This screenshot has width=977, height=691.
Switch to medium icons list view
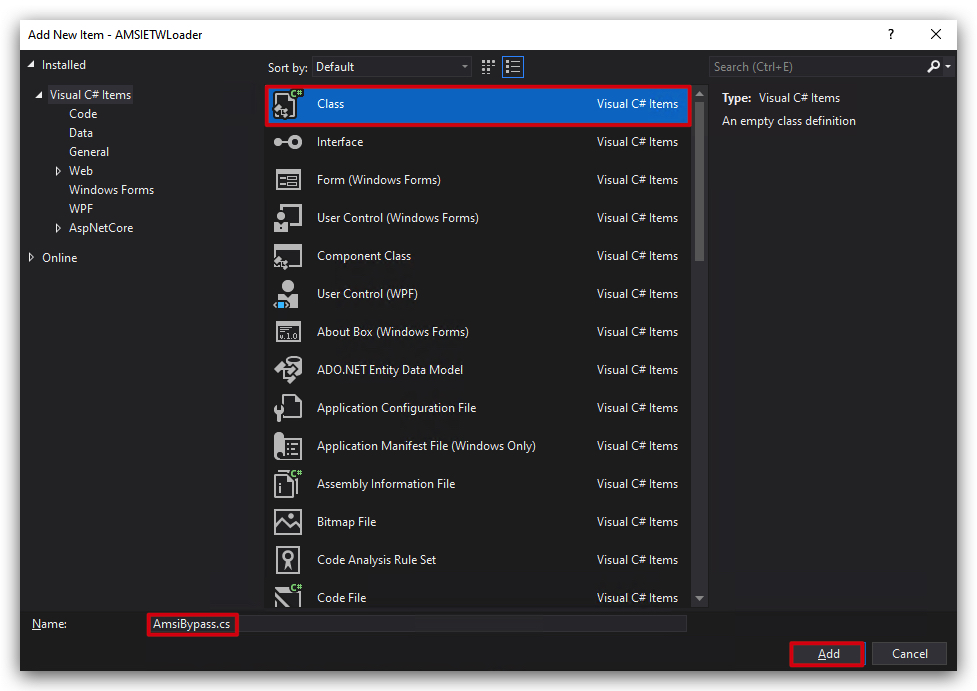[513, 67]
